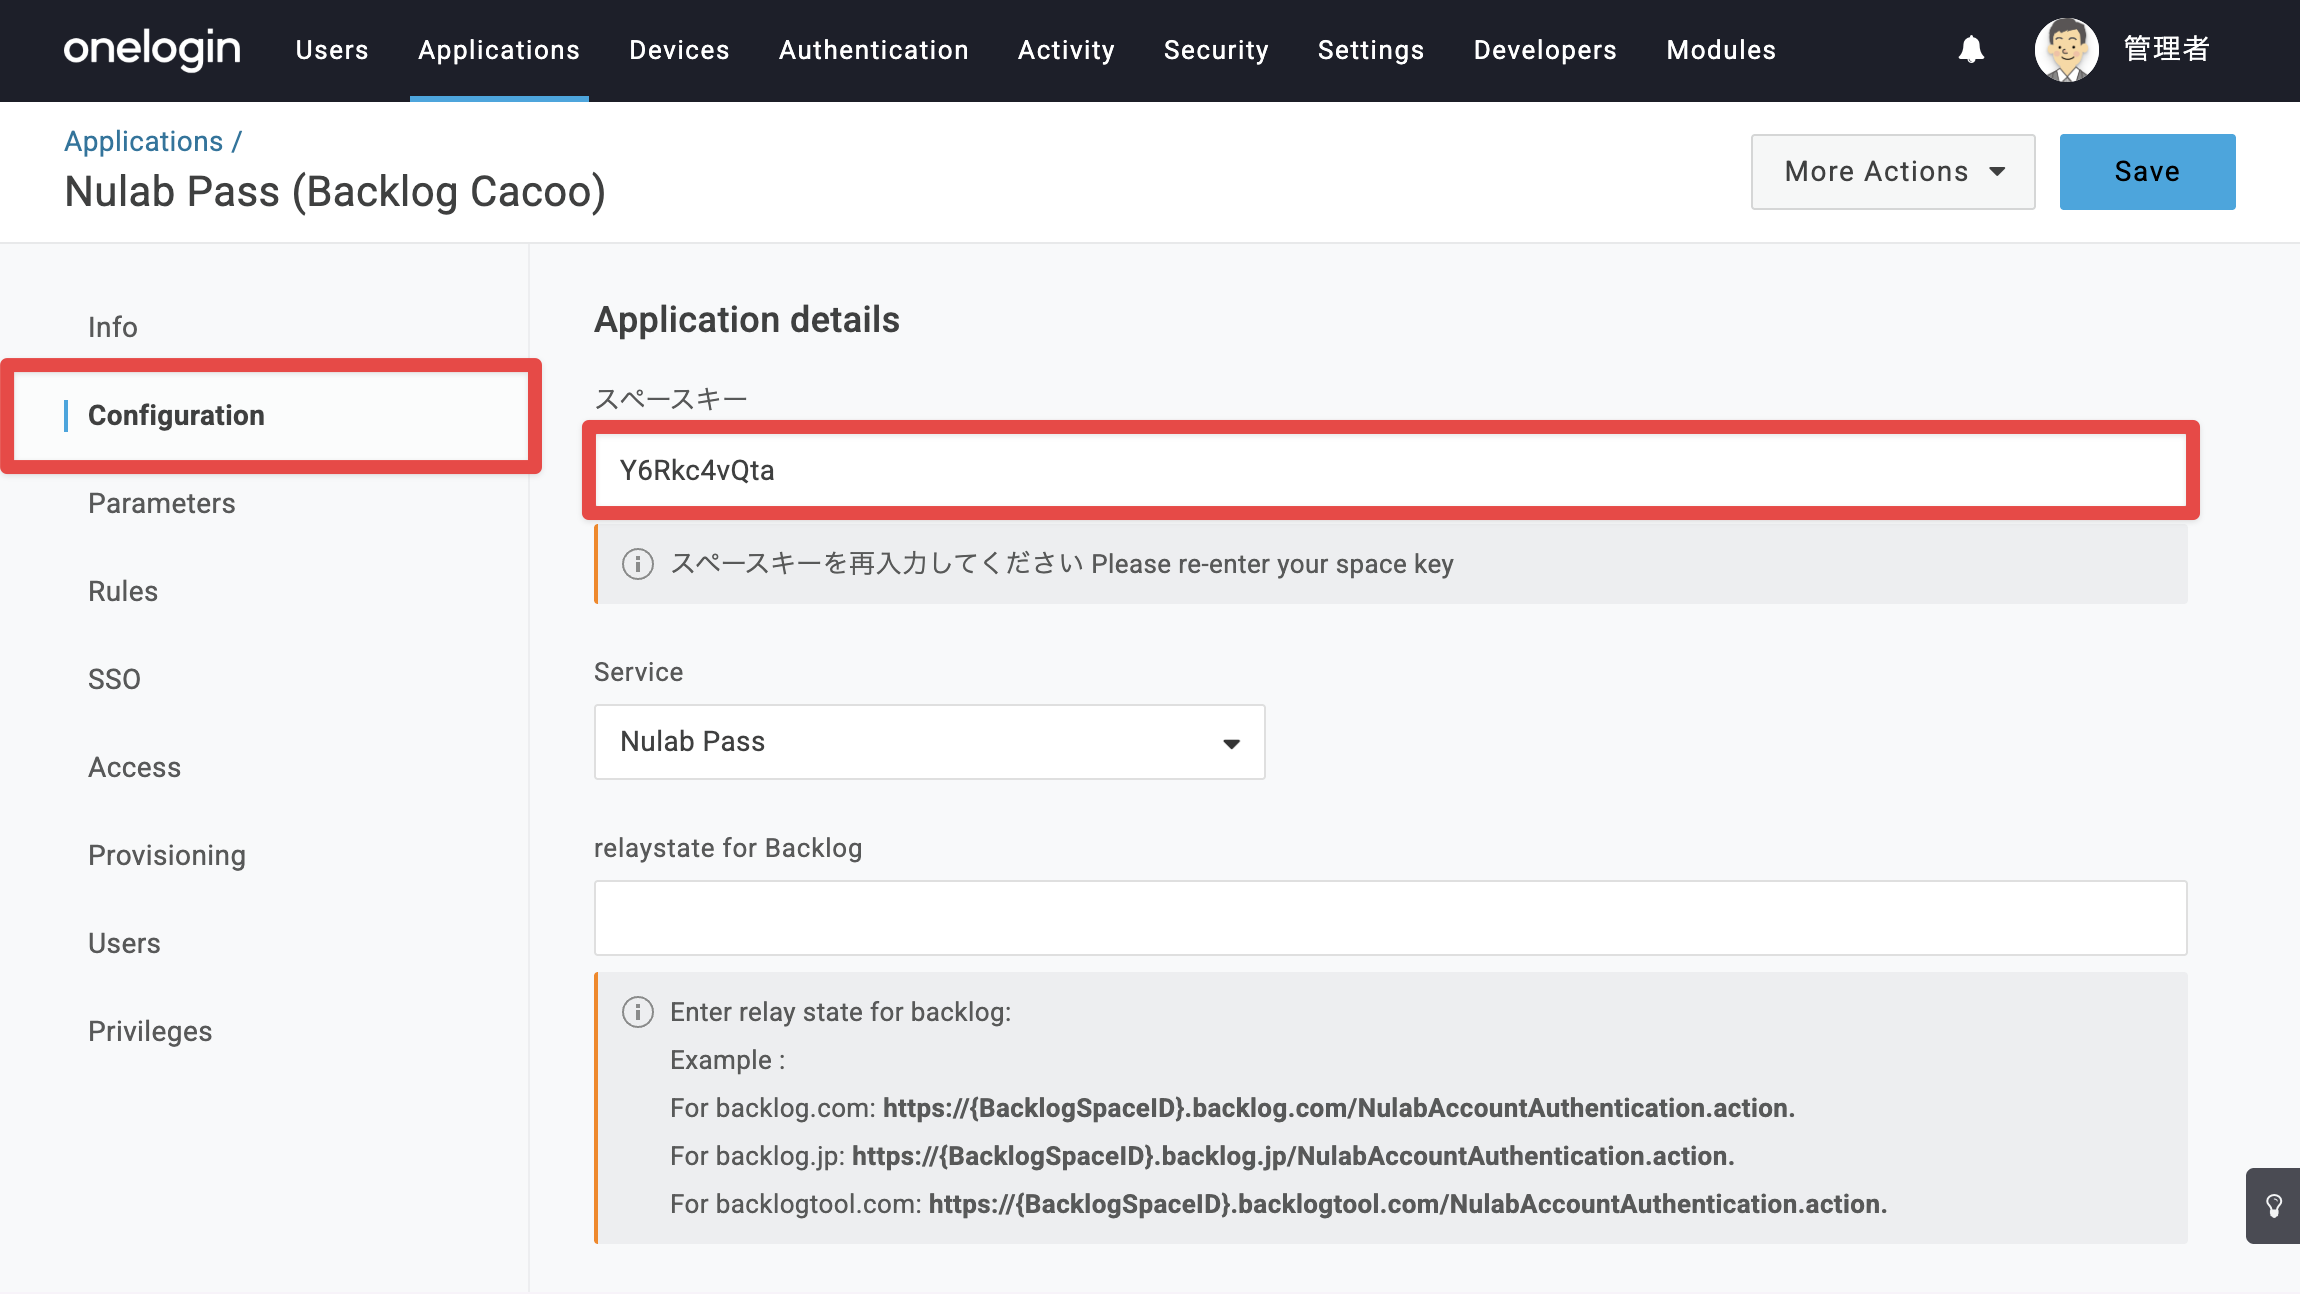Click the スペースキー field label
2300x1294 pixels.
tap(671, 399)
